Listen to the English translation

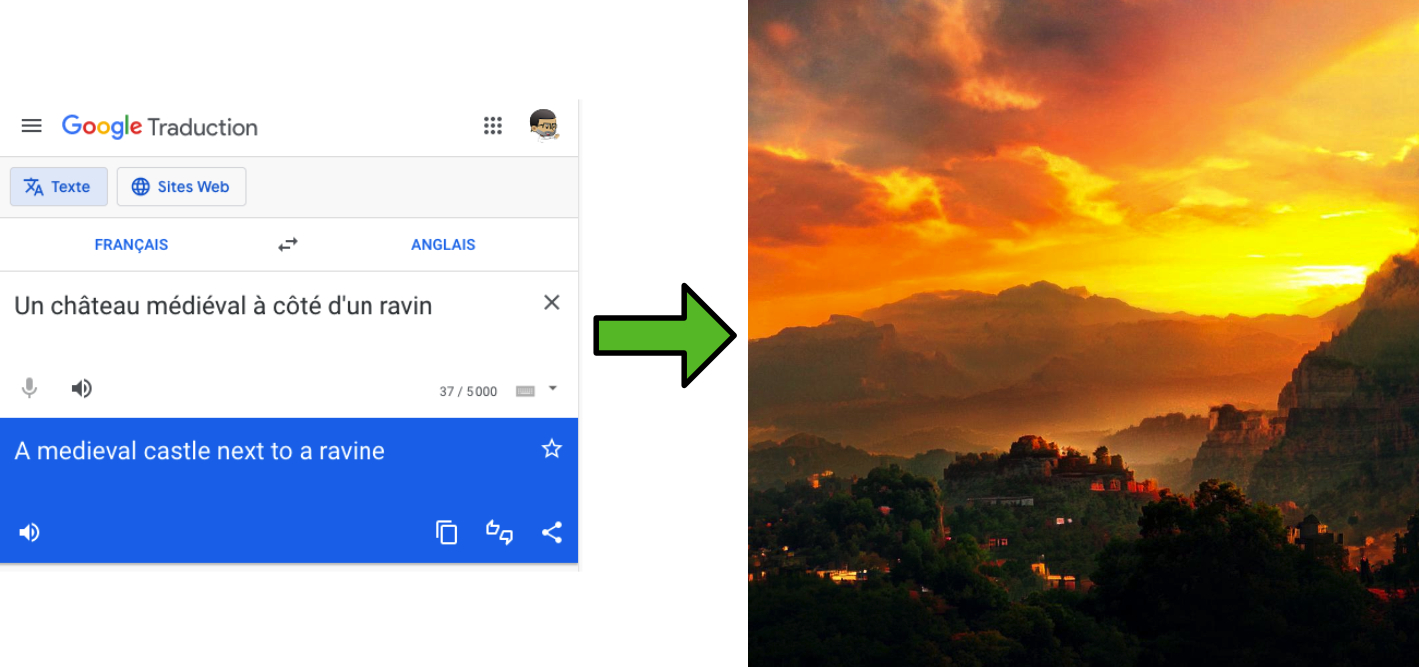click(30, 532)
